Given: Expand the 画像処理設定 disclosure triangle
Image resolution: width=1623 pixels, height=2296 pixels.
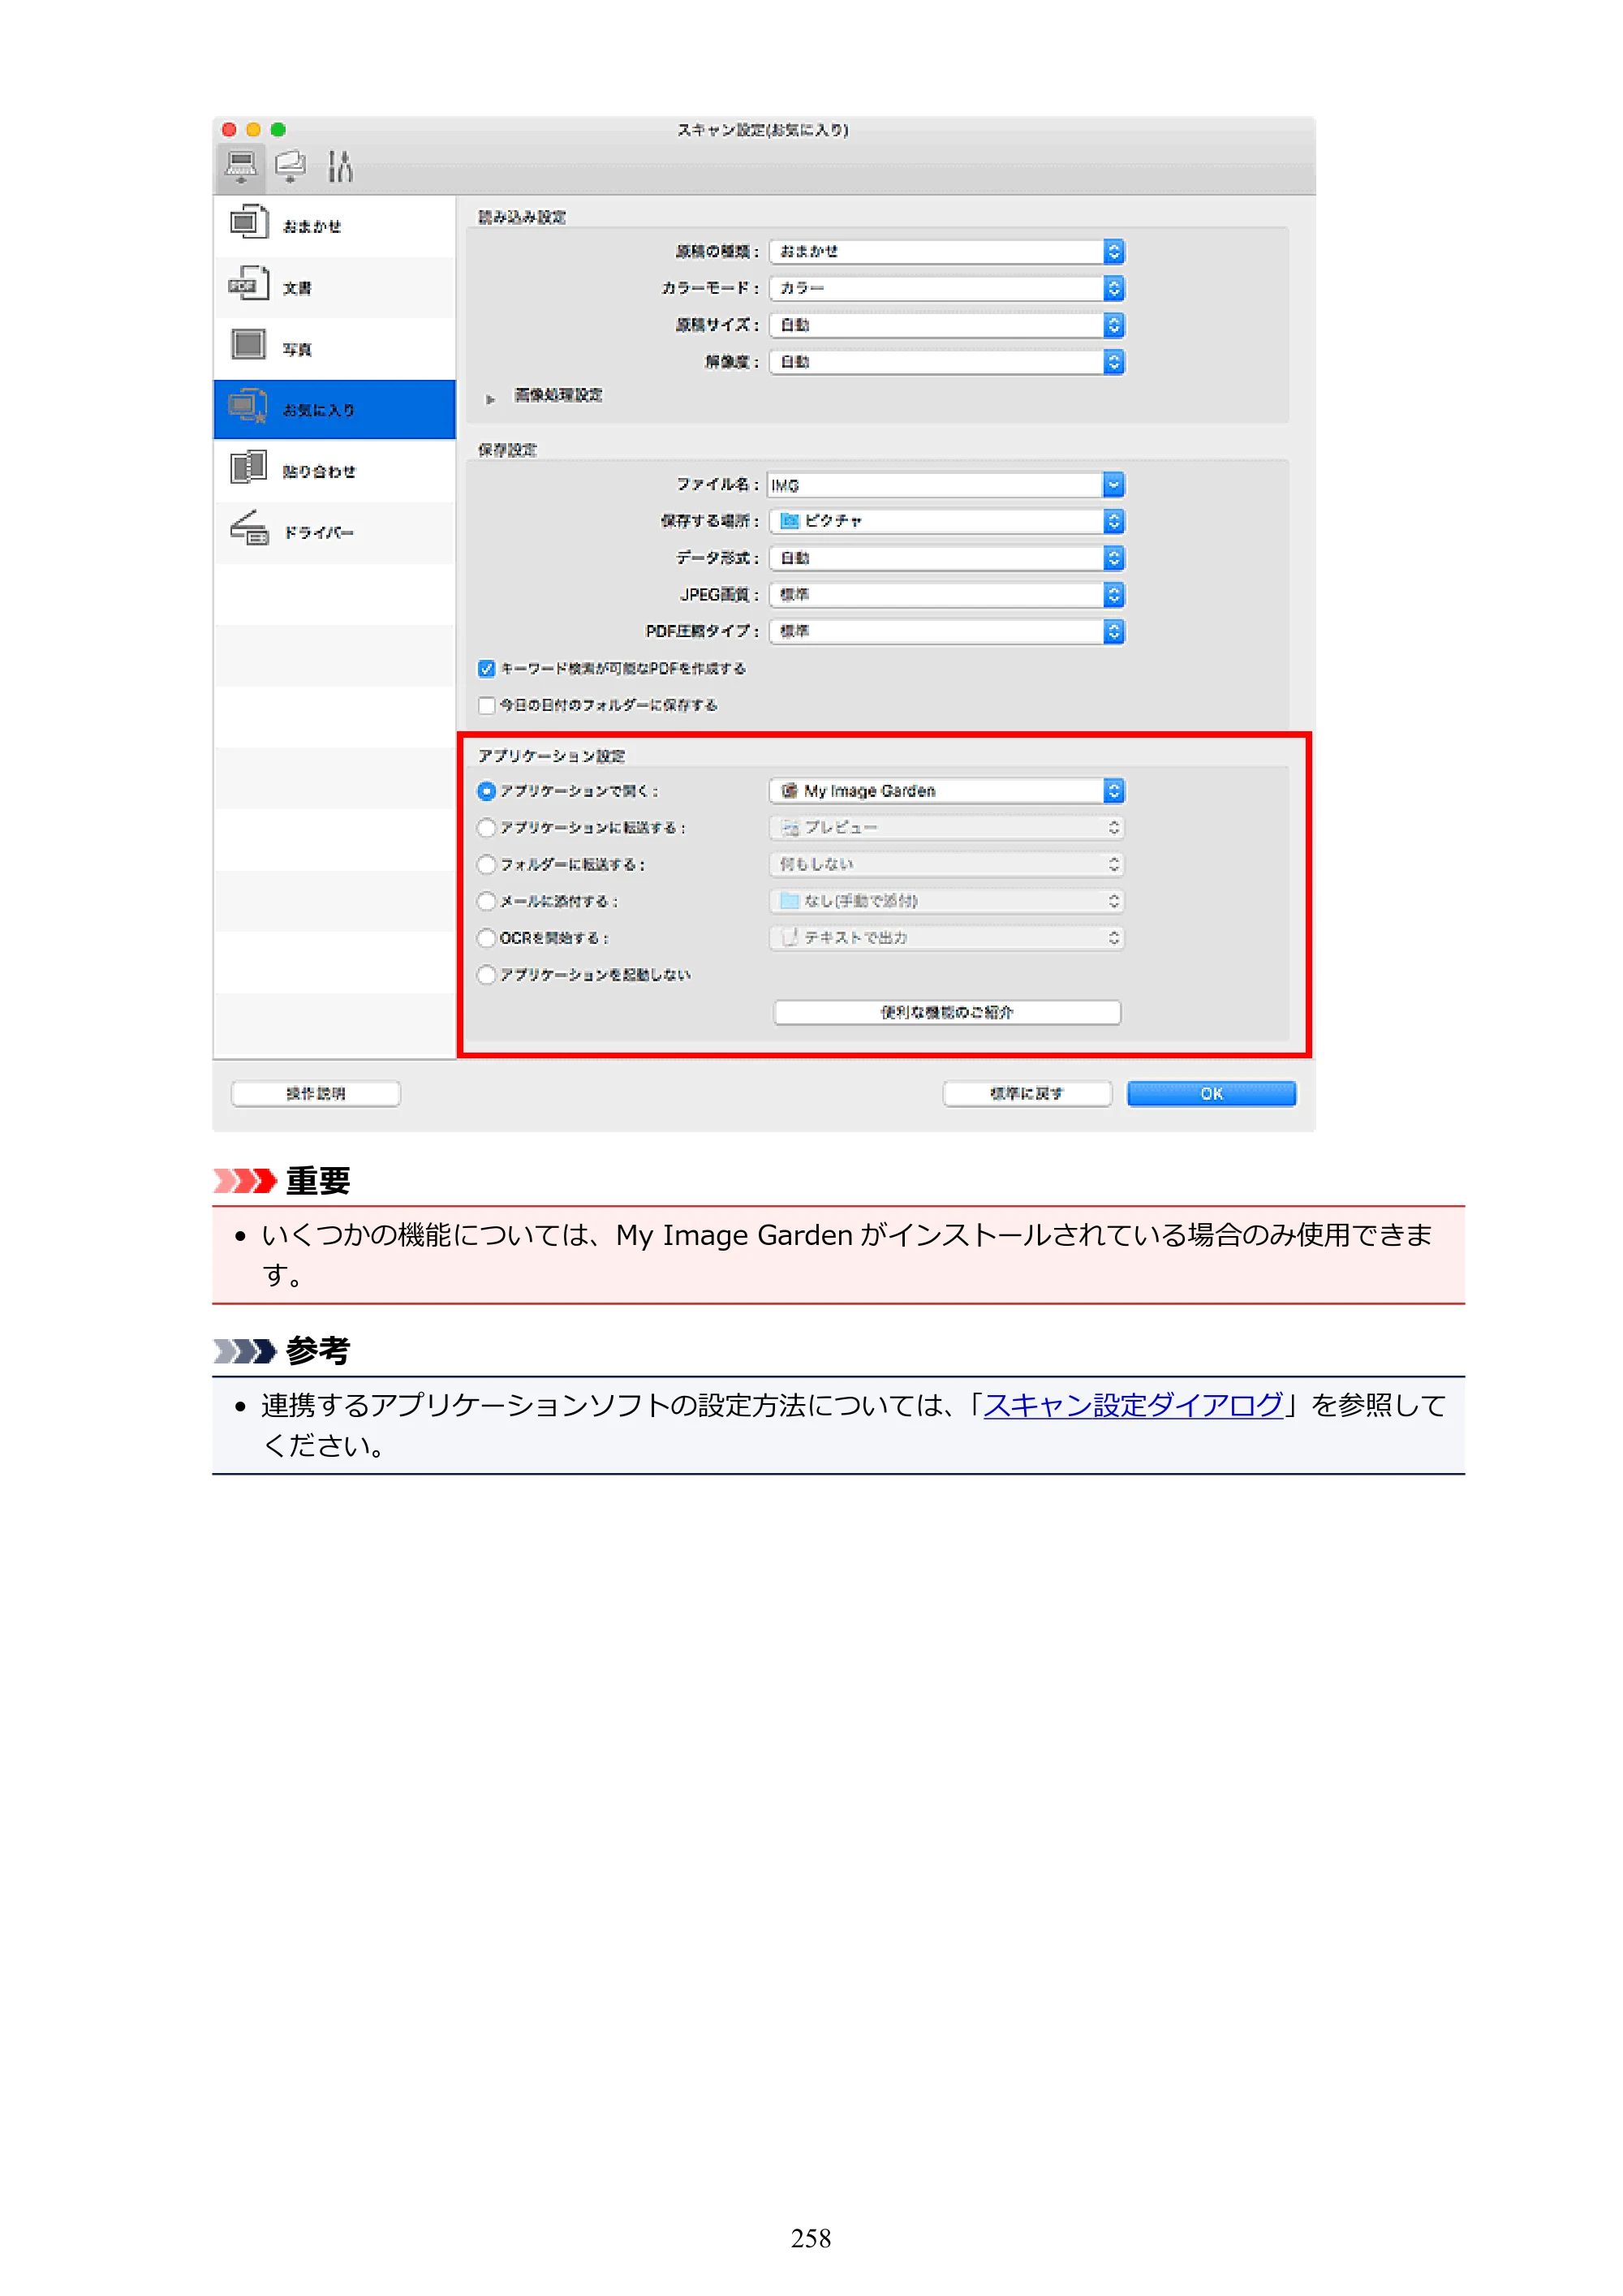Looking at the screenshot, I should tap(490, 399).
